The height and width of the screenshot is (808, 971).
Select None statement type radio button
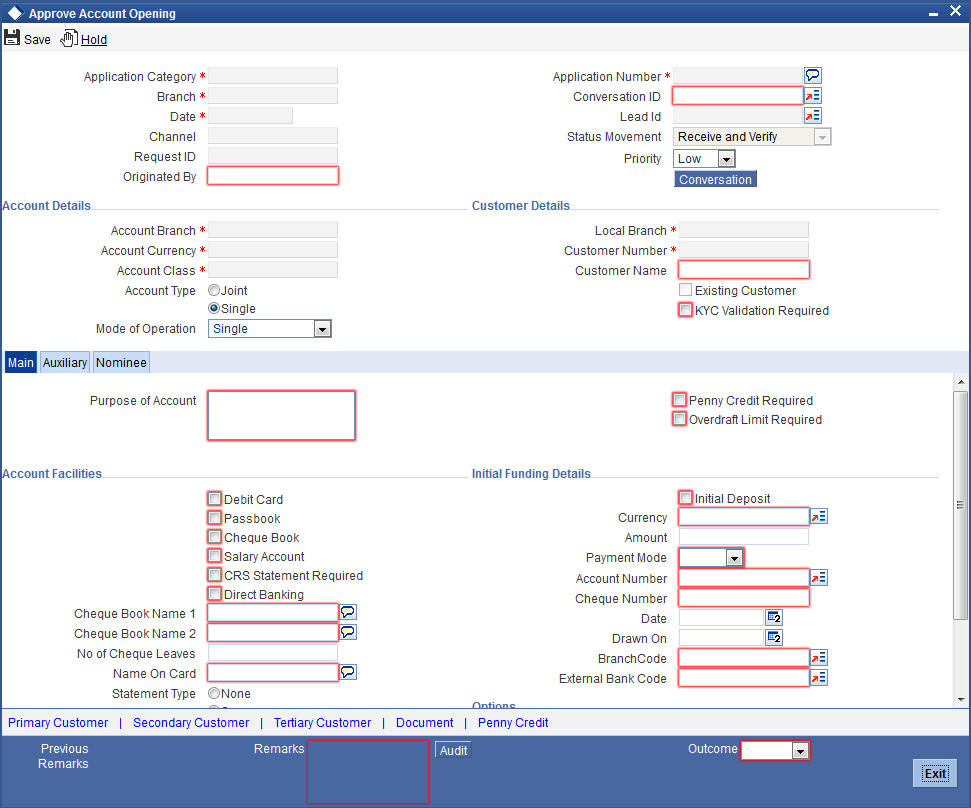tap(214, 693)
